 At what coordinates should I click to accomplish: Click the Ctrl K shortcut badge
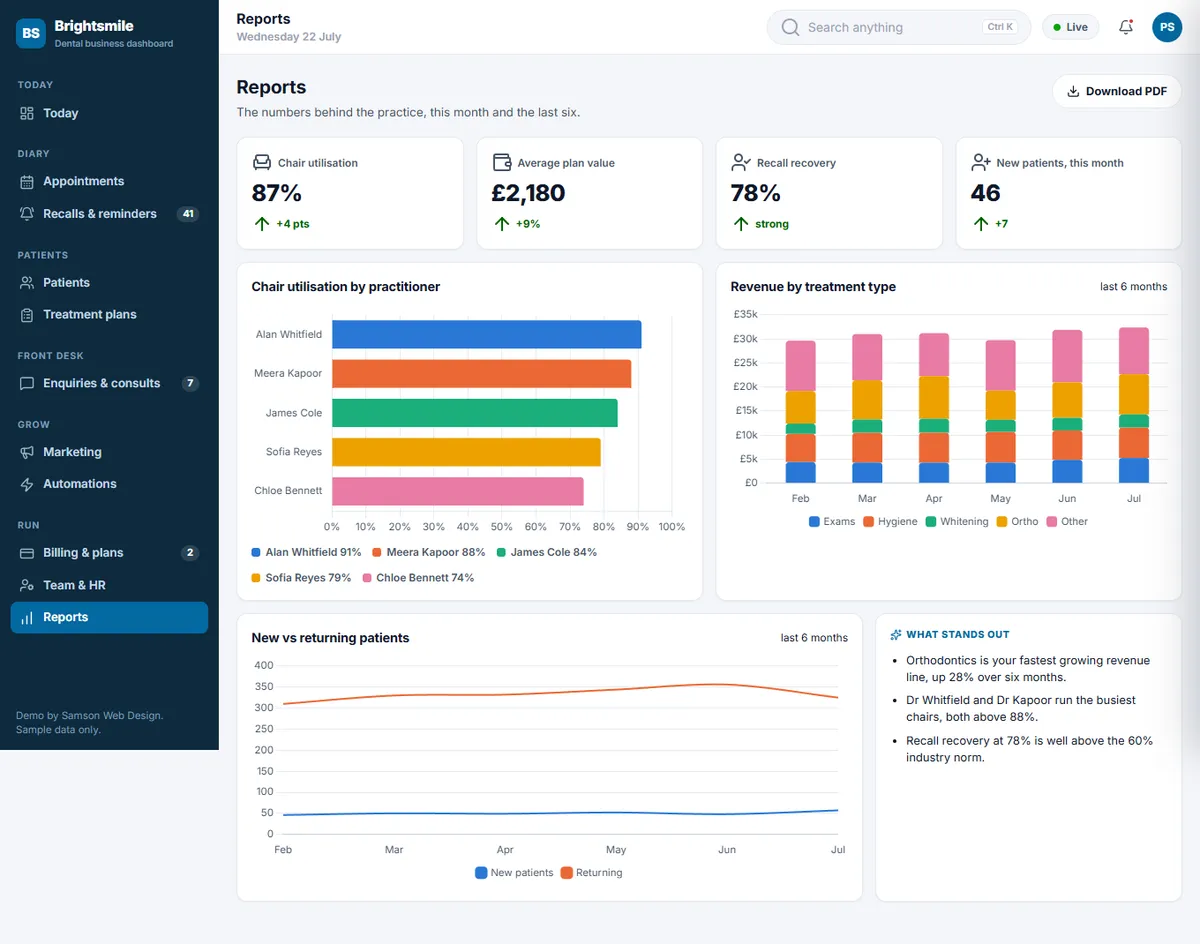(1000, 27)
